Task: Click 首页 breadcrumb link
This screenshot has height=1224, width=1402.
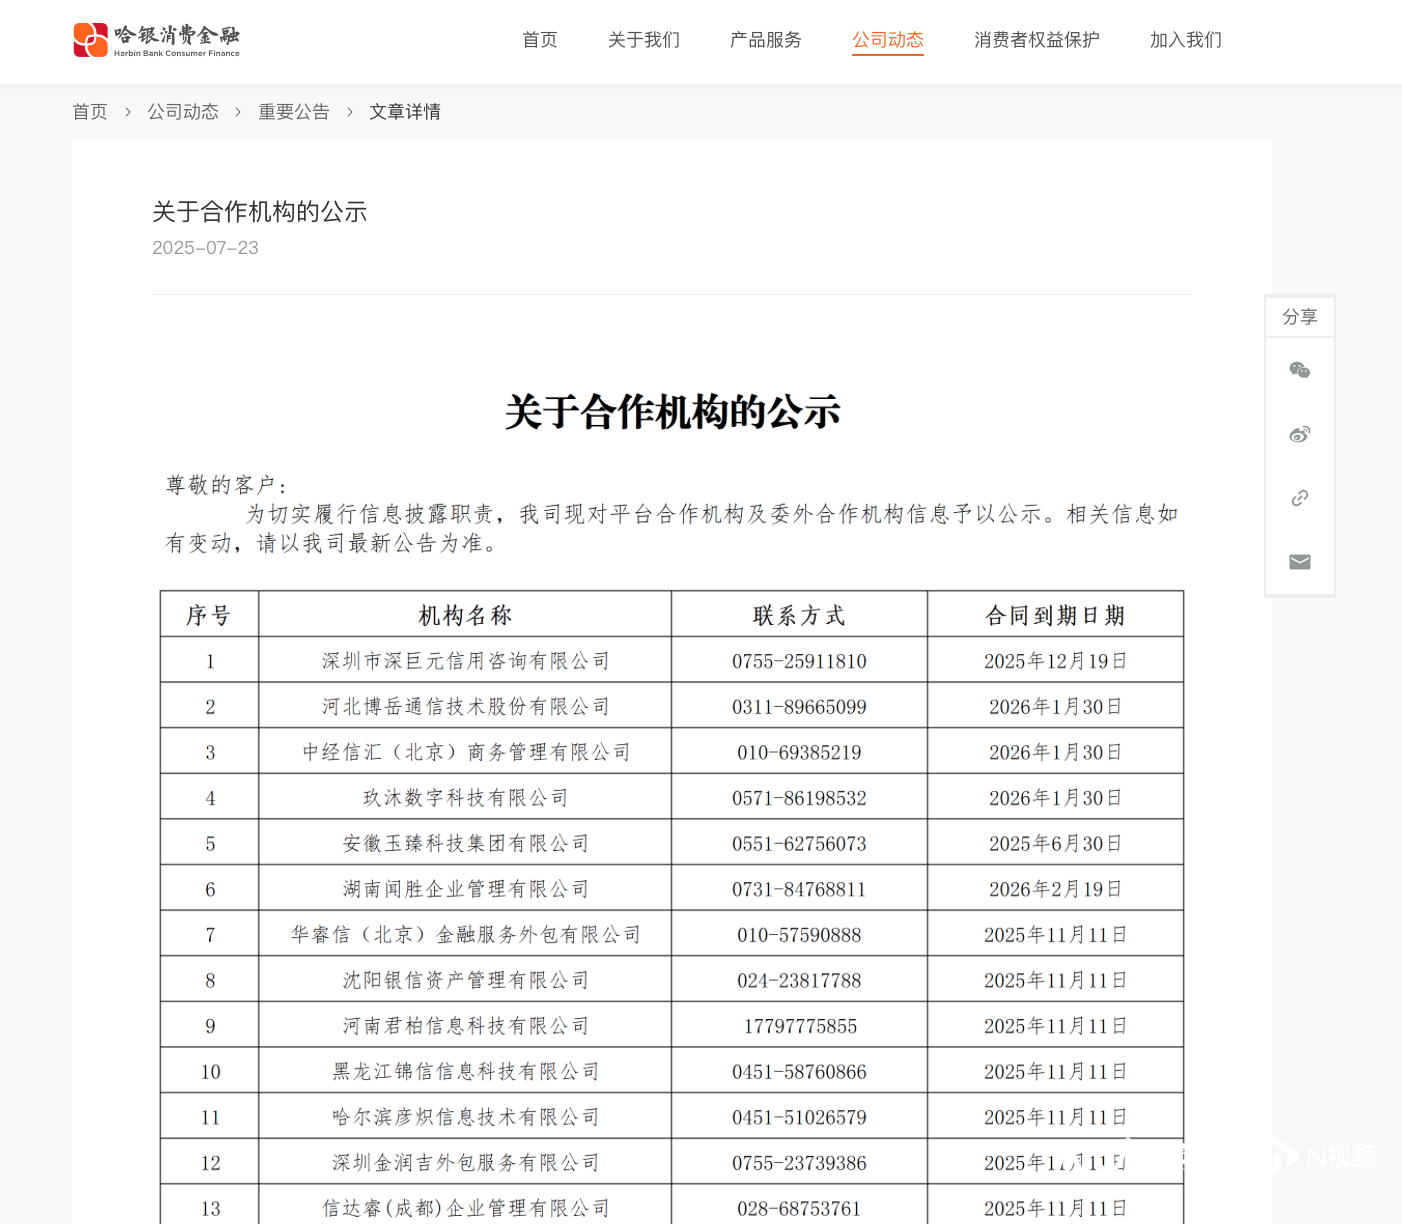Action: pos(90,112)
